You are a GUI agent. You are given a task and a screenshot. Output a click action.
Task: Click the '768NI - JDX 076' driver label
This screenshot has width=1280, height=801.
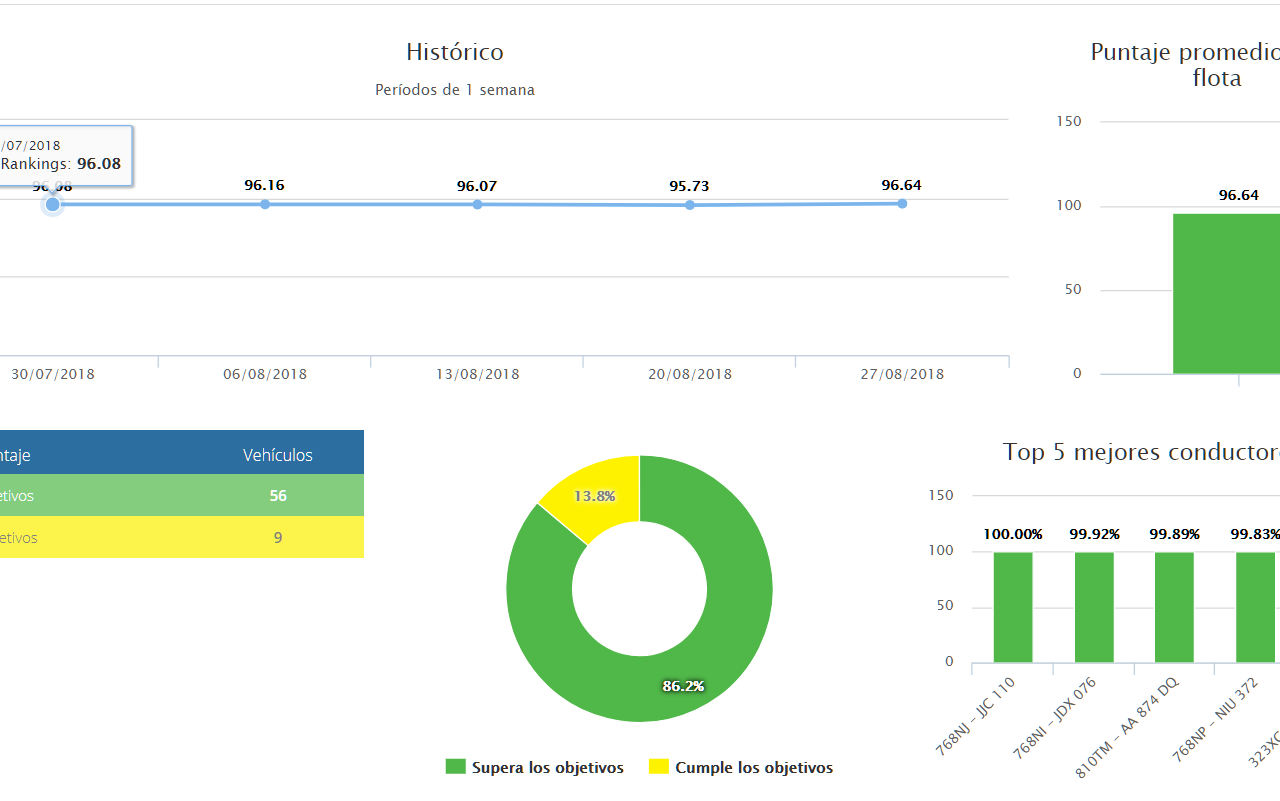(x=1055, y=716)
